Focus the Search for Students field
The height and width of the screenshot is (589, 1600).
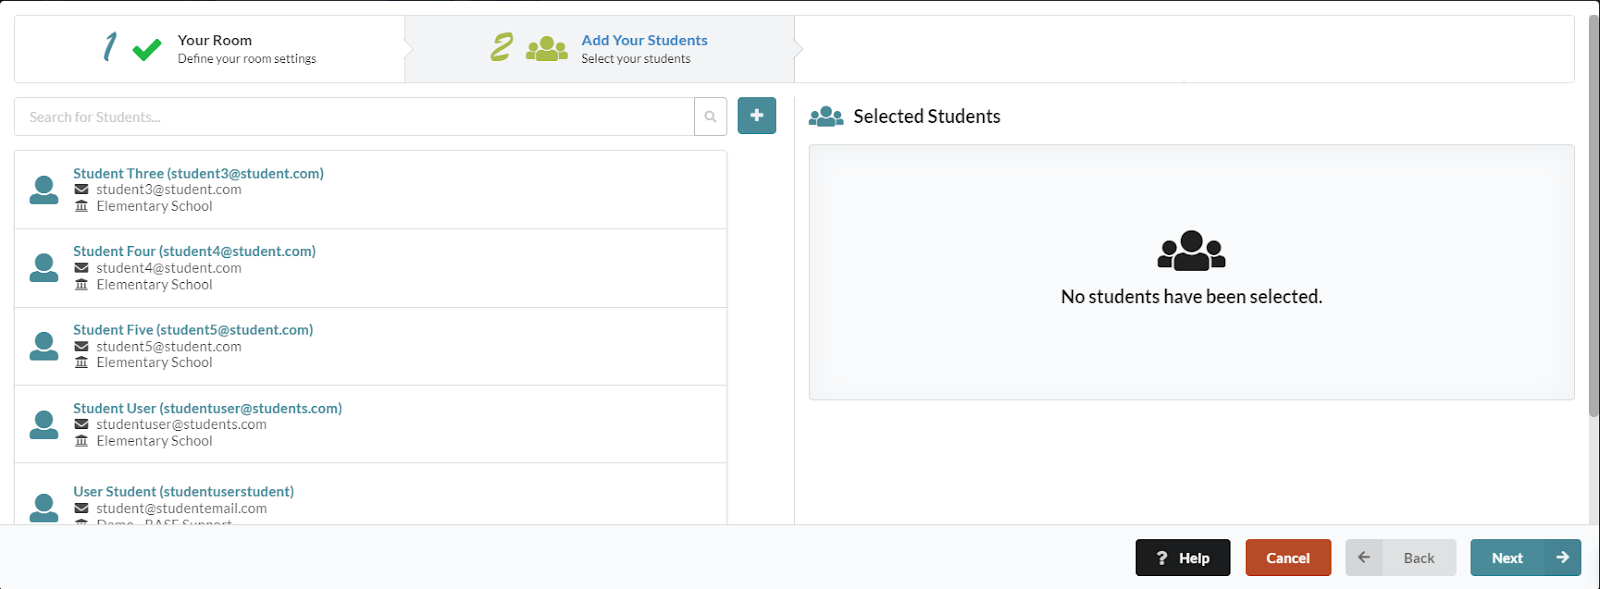pos(354,117)
